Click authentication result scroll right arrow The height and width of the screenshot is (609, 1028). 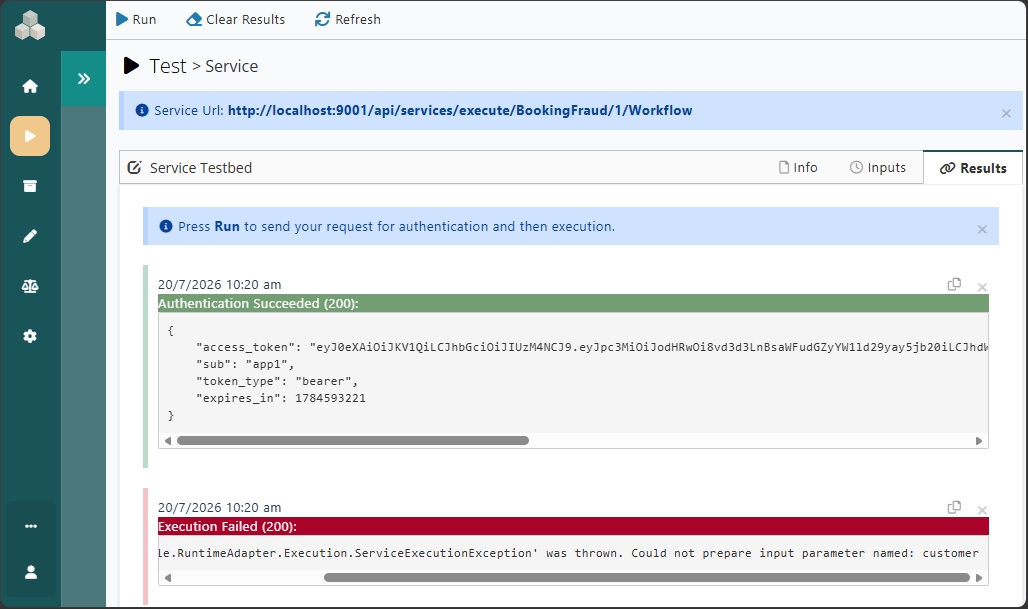(x=979, y=441)
